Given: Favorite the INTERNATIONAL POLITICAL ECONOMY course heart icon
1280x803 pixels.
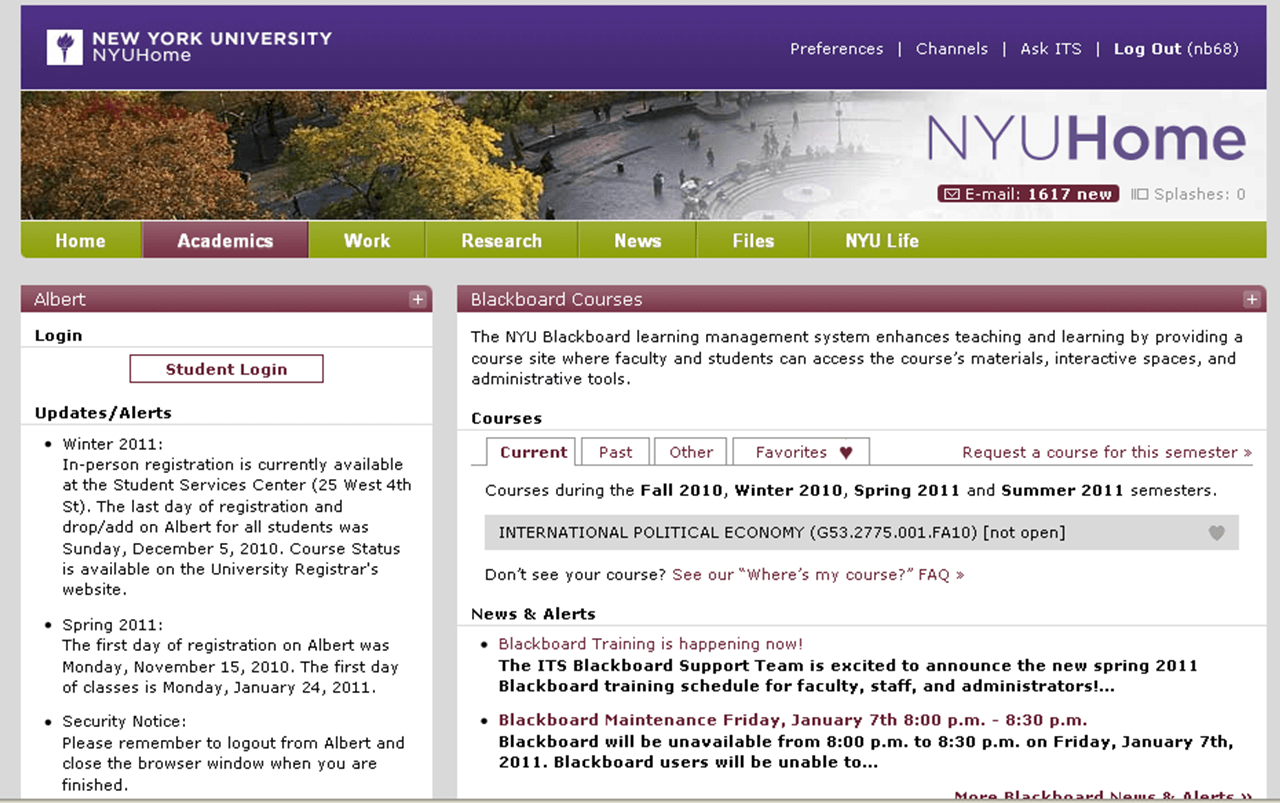Looking at the screenshot, I should pos(1217,533).
